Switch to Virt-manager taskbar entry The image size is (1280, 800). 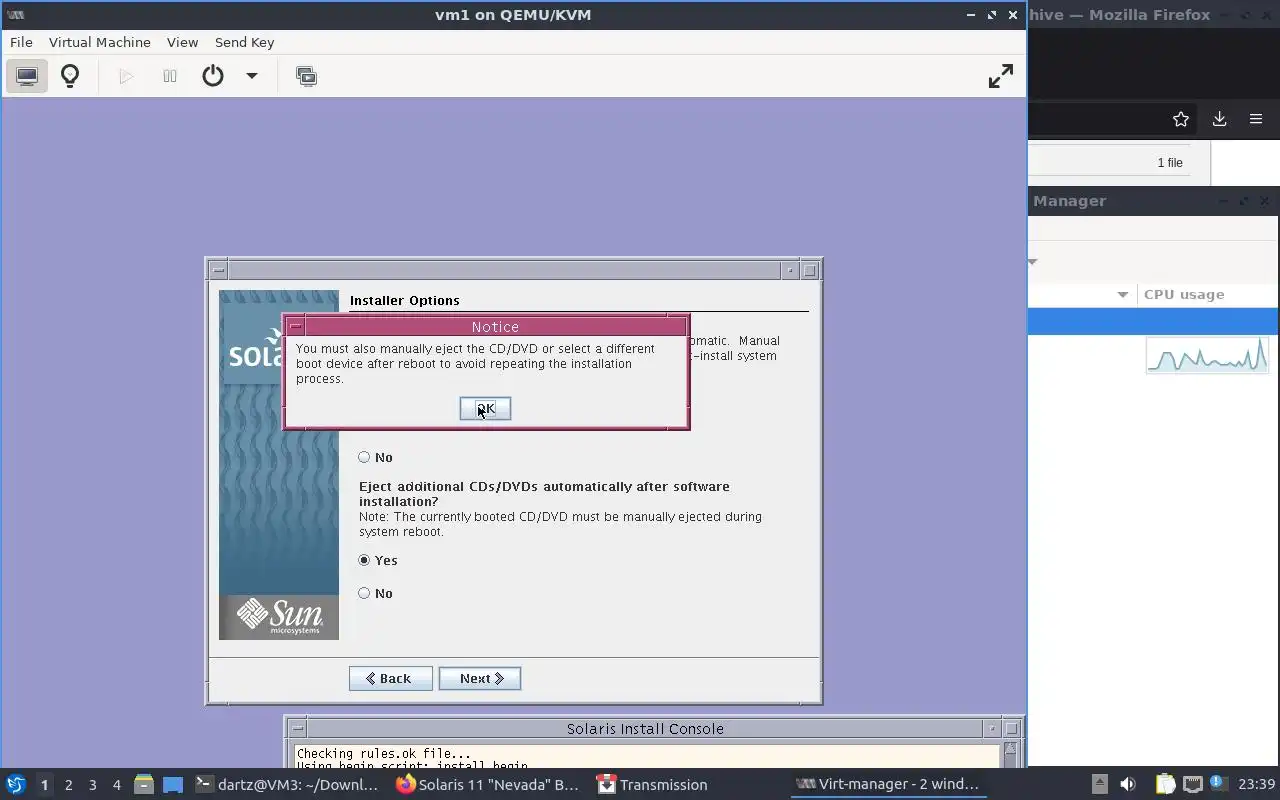[887, 785]
